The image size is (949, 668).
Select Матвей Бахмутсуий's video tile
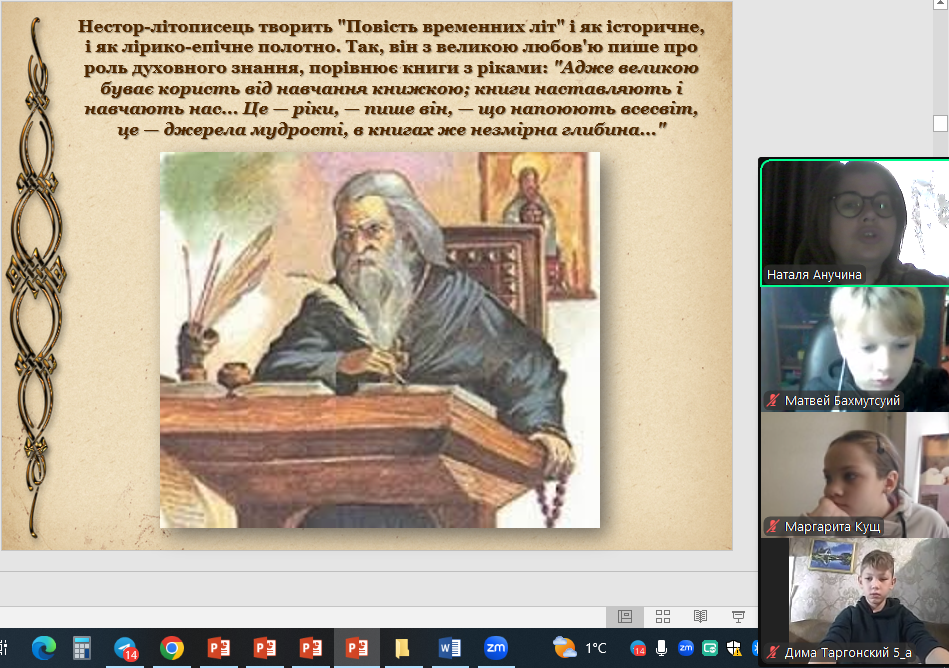855,349
